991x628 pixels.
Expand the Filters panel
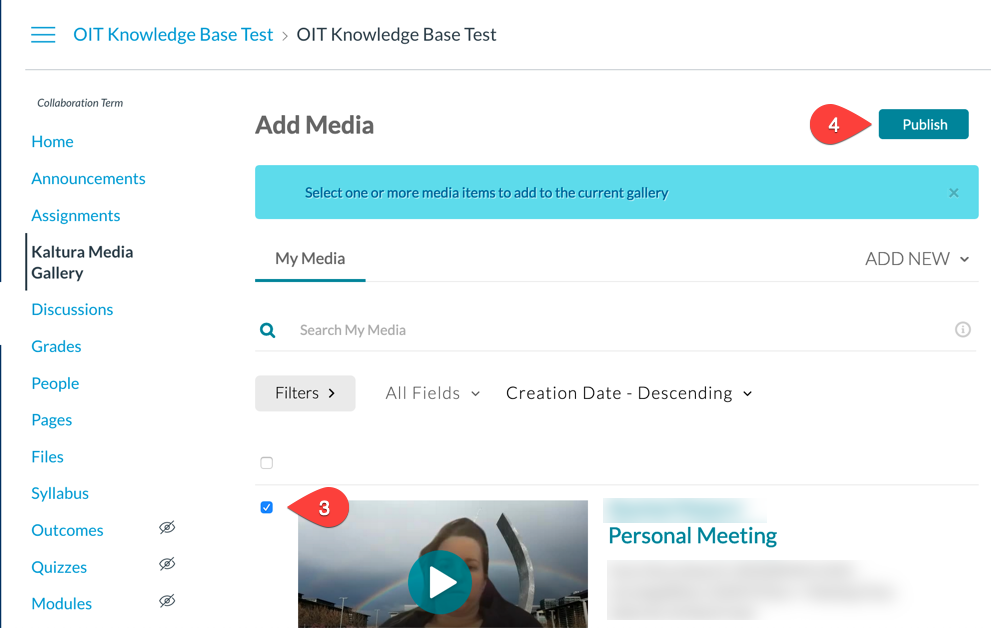305,394
